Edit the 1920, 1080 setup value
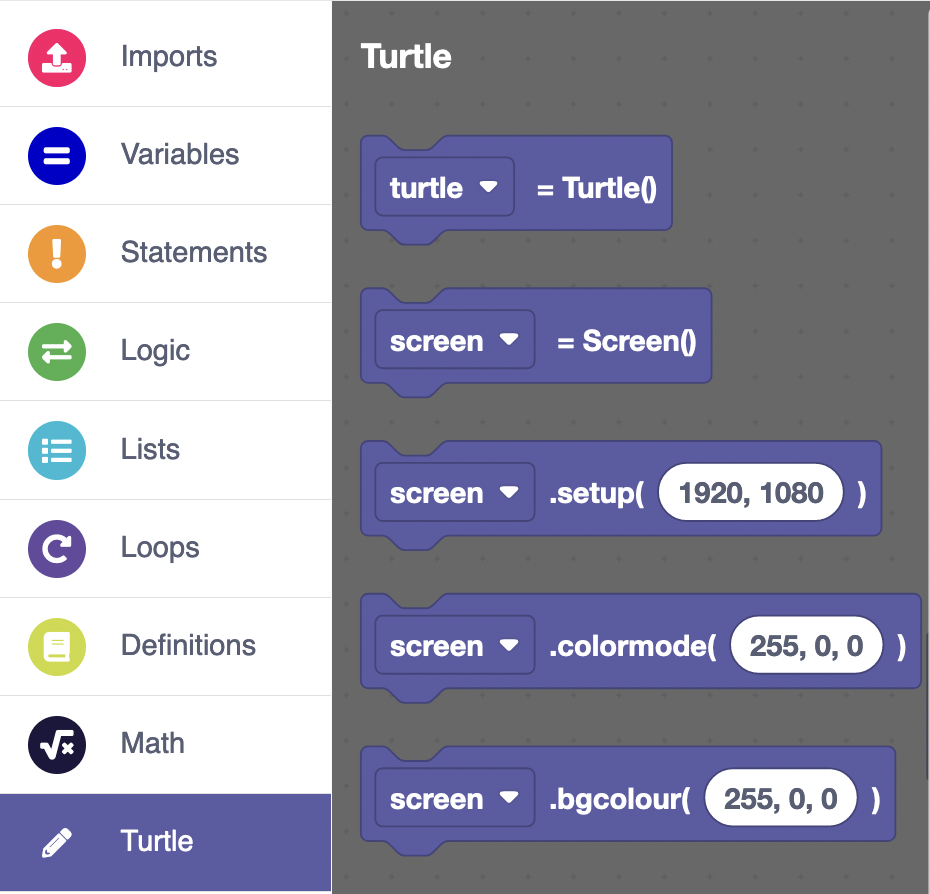The height and width of the screenshot is (894, 930). point(750,493)
